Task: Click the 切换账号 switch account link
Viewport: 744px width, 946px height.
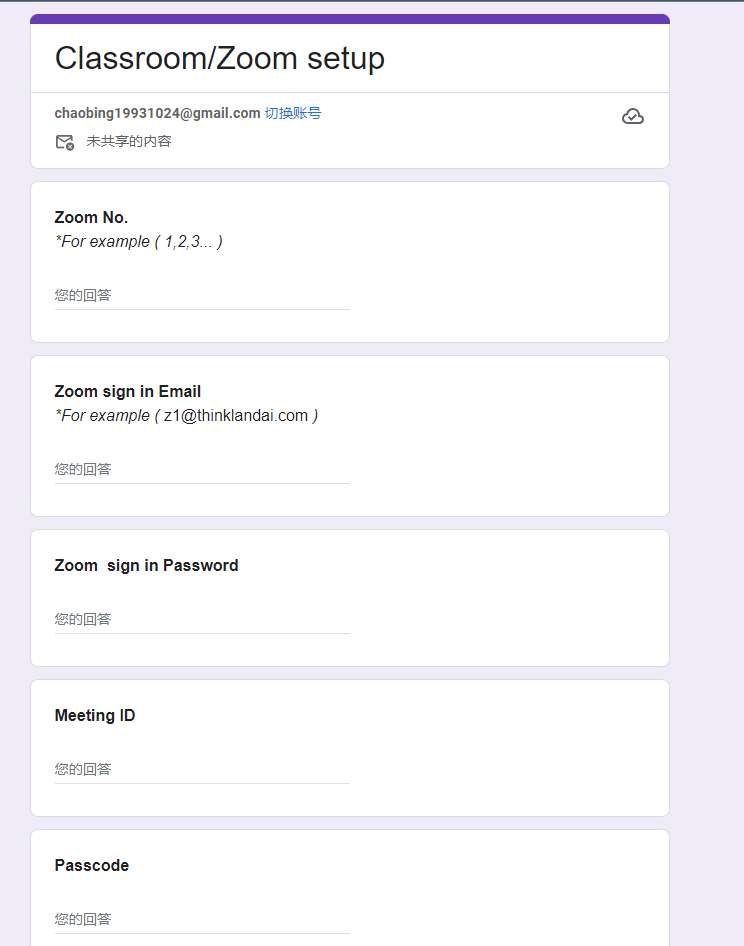Action: tap(293, 113)
